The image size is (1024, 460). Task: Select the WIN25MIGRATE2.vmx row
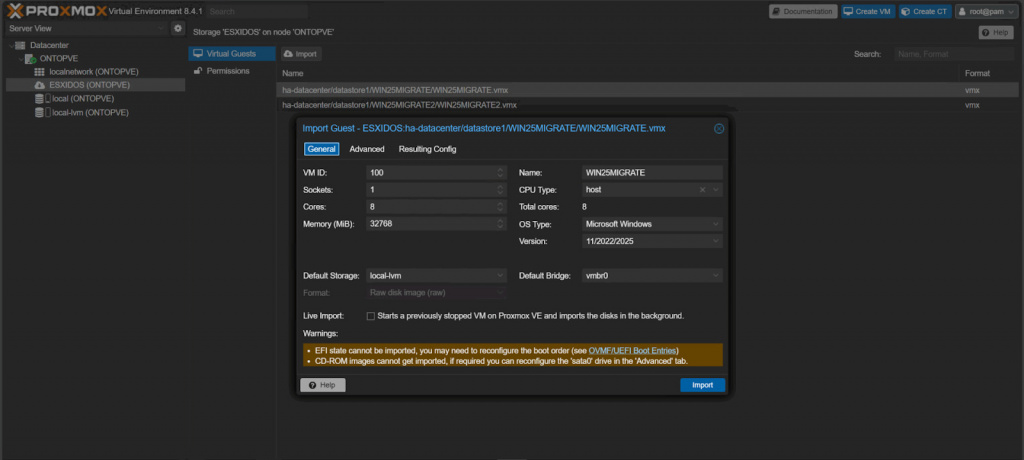[x=648, y=105]
